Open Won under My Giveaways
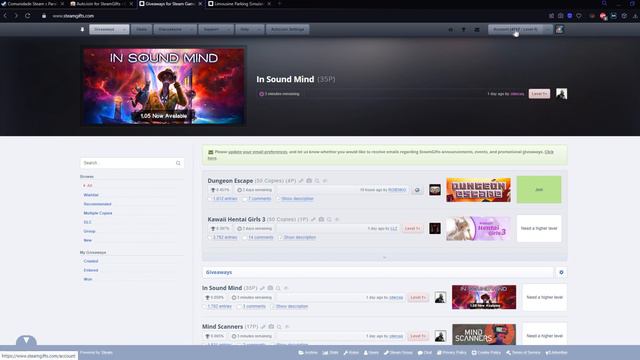The width and height of the screenshot is (640, 360). click(x=88, y=279)
